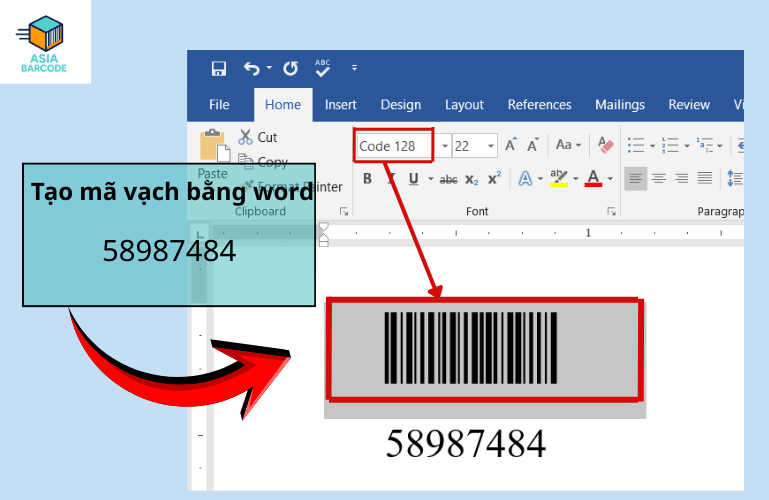The width and height of the screenshot is (769, 500).
Task: Switch to the Home tab
Action: 283,105
